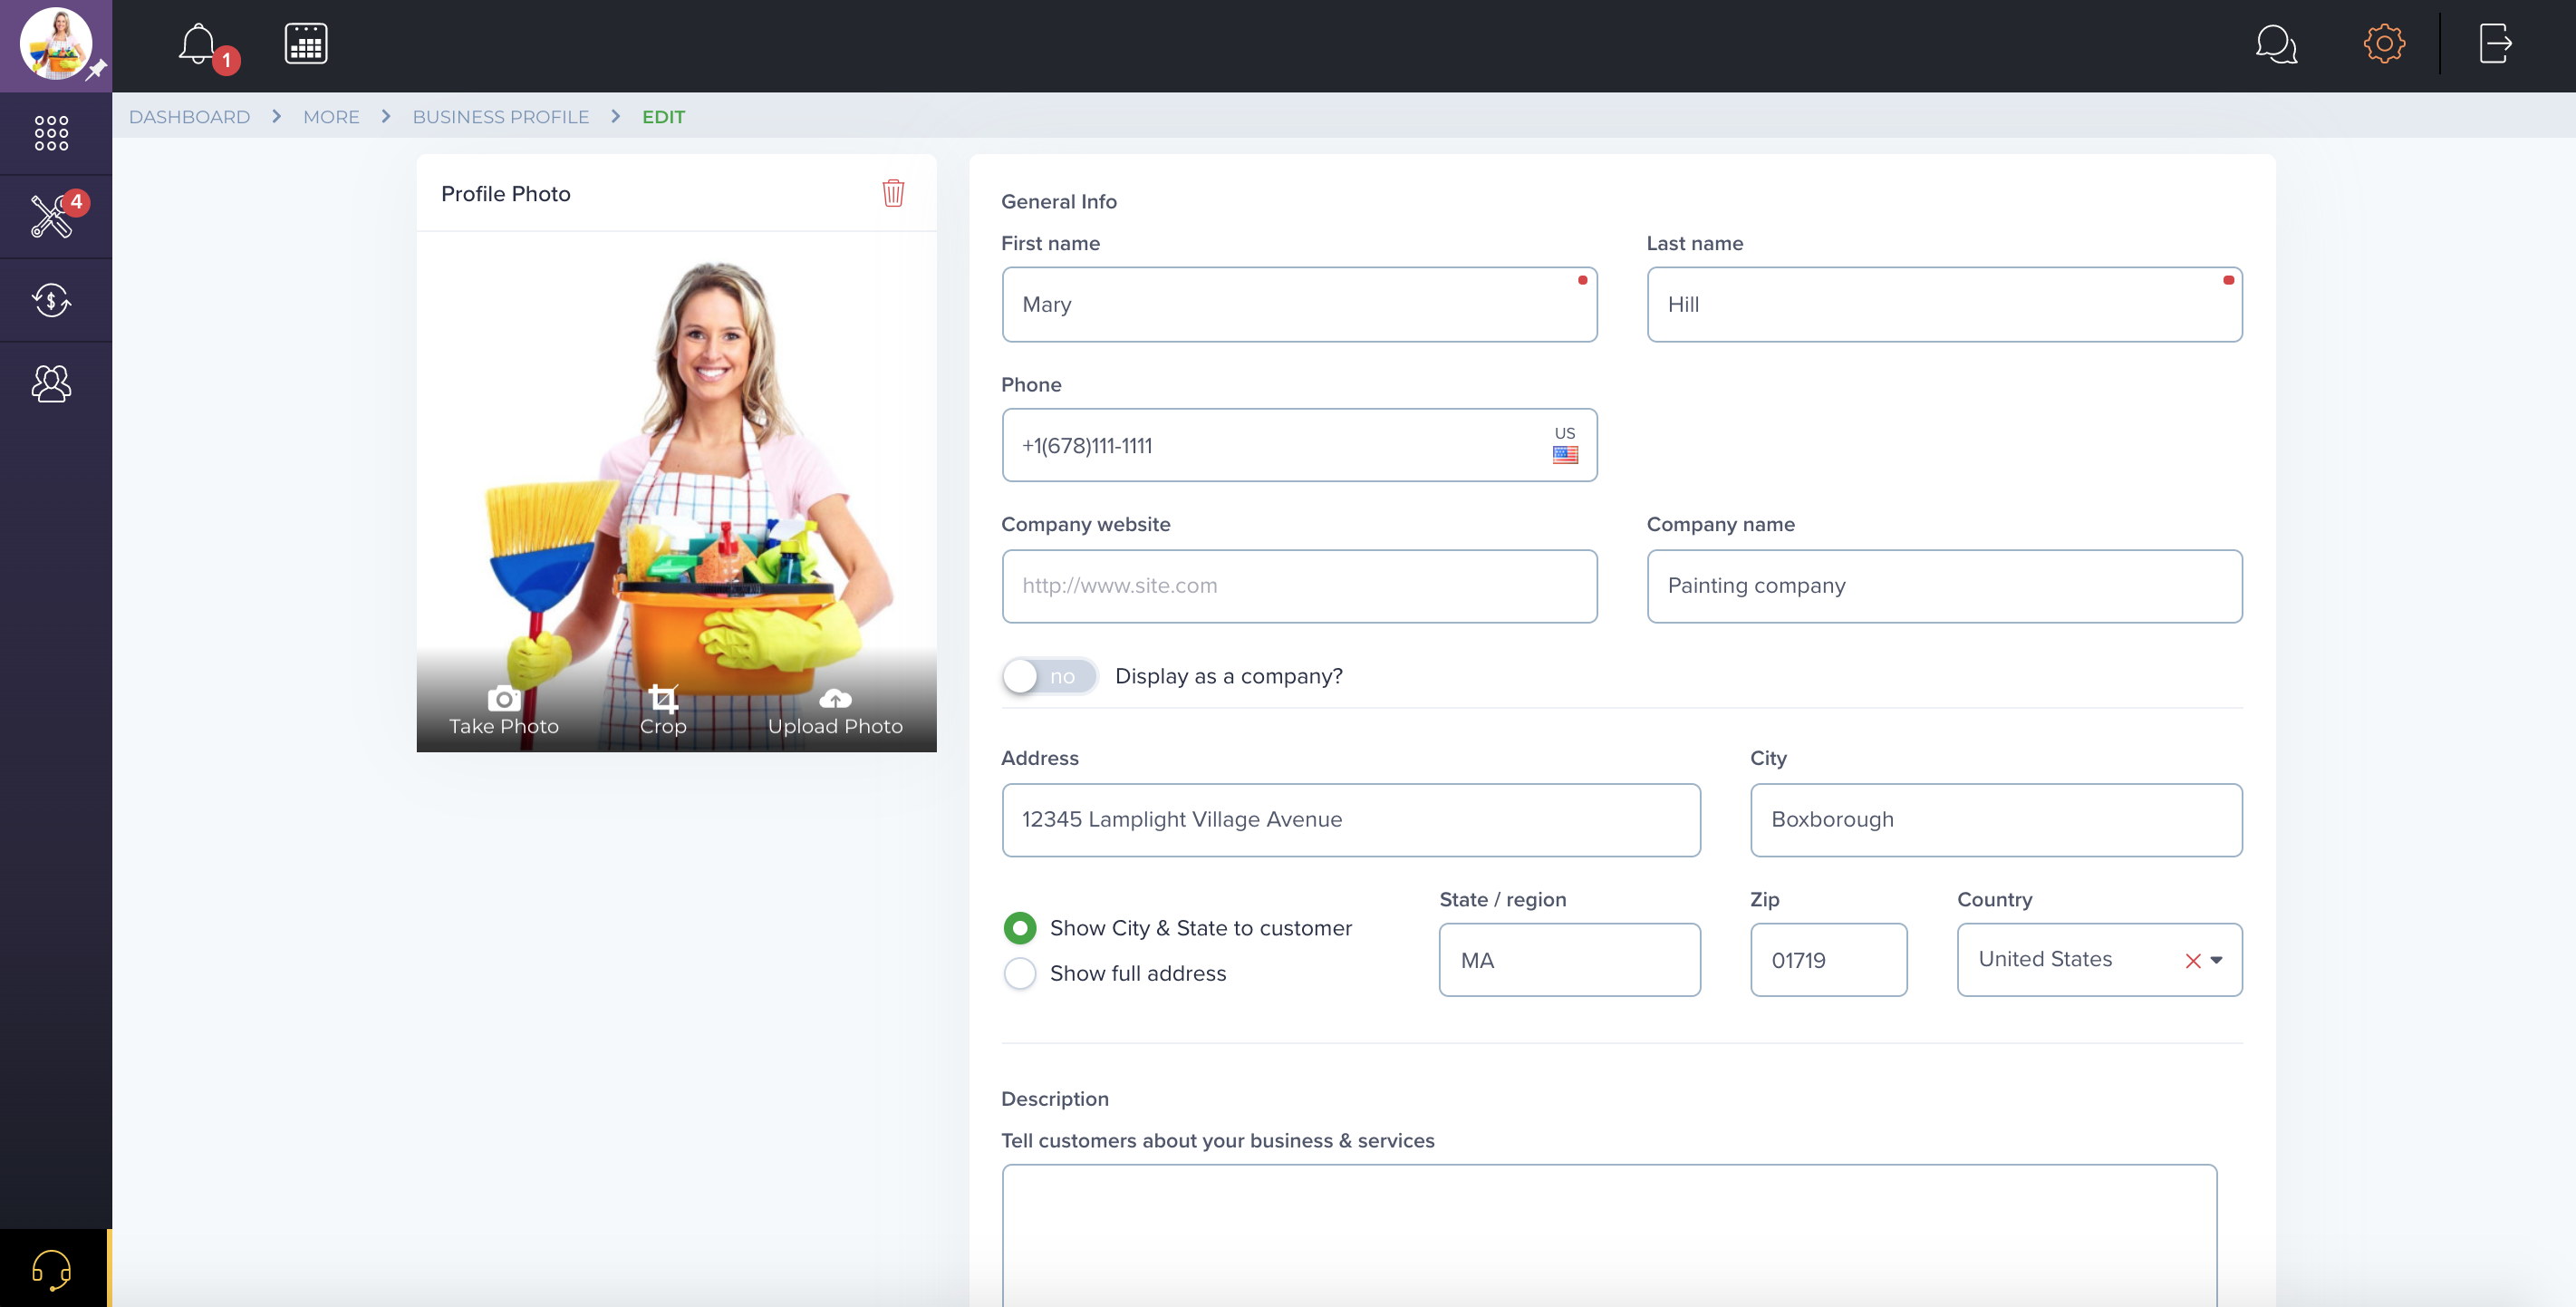Open the calendar icon in top bar

tap(306, 44)
